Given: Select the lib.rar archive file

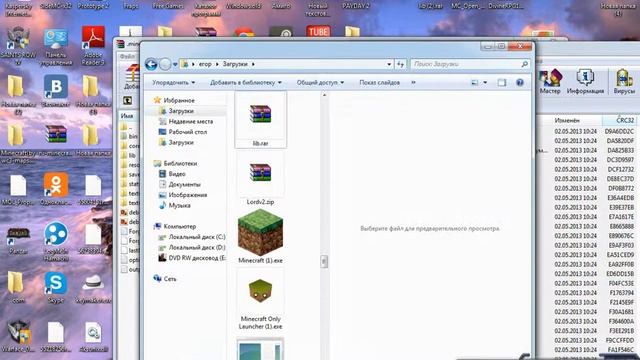Looking at the screenshot, I should 260,120.
